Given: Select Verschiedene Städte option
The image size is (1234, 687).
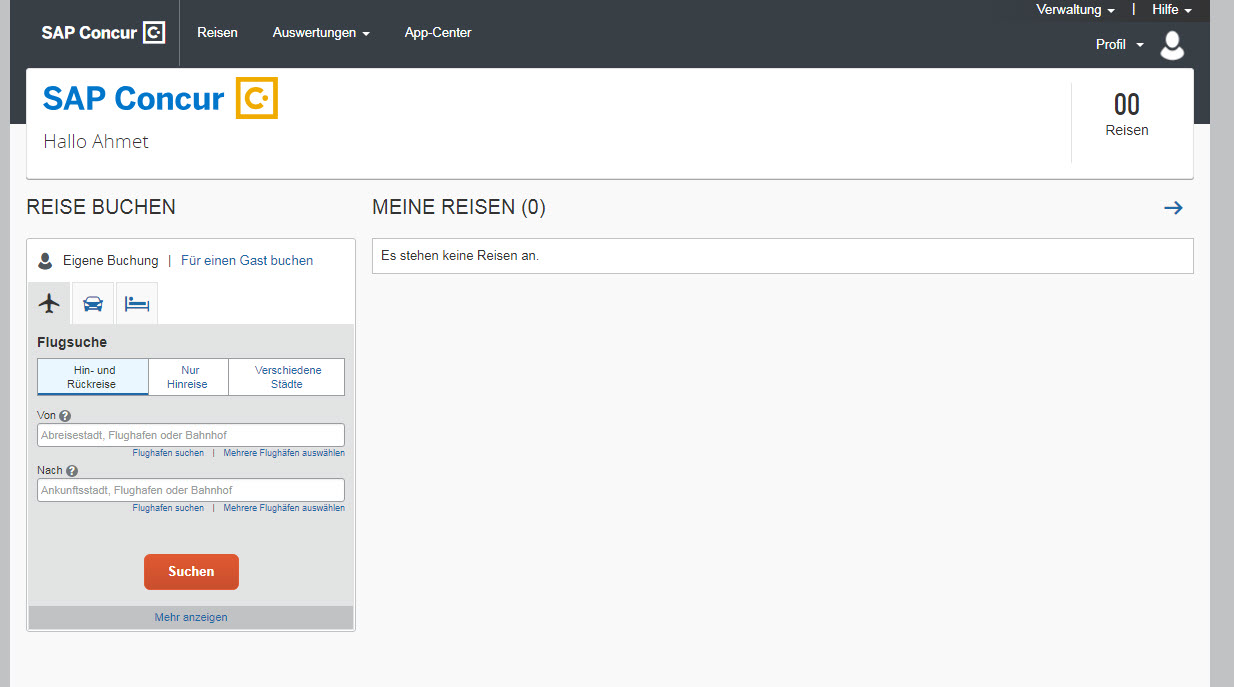Looking at the screenshot, I should pyautogui.click(x=287, y=377).
